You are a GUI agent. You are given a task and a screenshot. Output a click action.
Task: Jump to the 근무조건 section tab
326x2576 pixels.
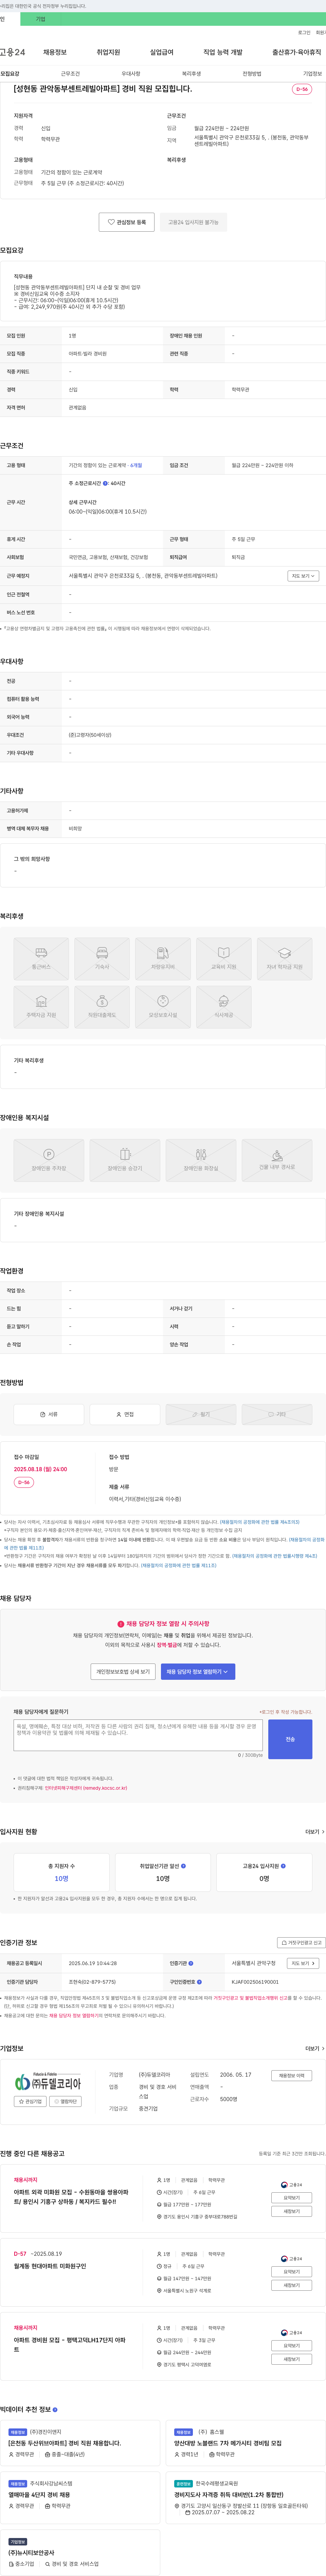click(x=70, y=74)
